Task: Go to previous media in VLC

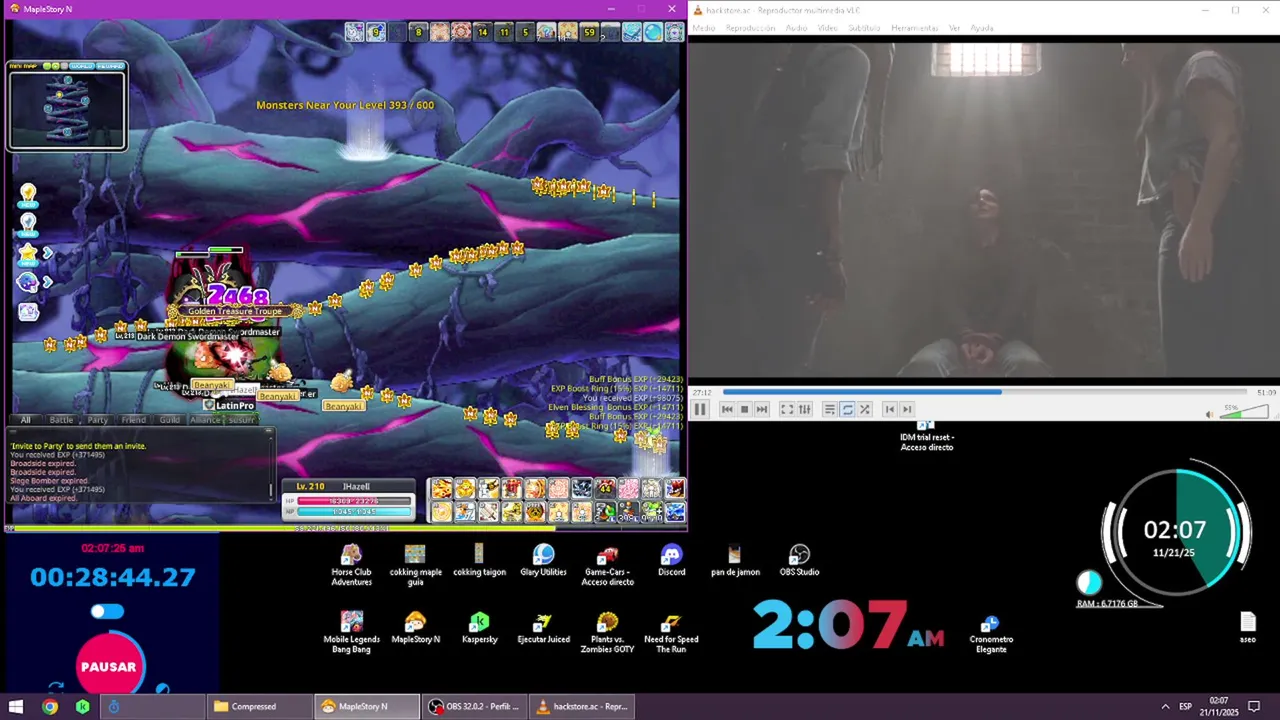Action: (x=727, y=409)
